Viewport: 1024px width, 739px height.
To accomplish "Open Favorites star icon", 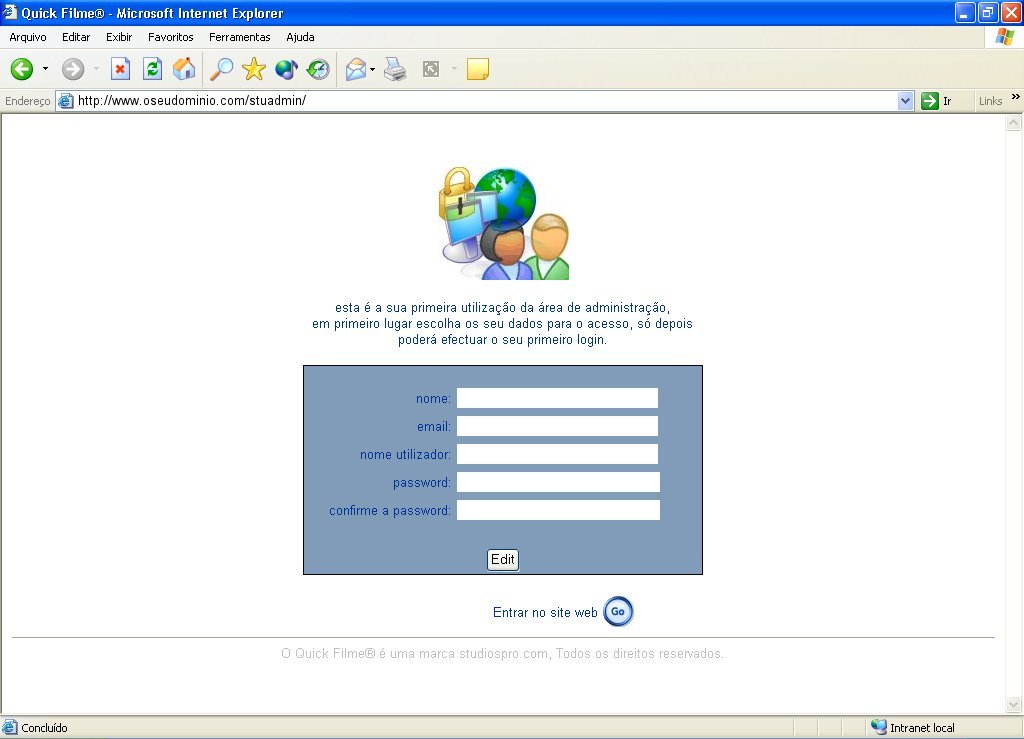I will 254,69.
